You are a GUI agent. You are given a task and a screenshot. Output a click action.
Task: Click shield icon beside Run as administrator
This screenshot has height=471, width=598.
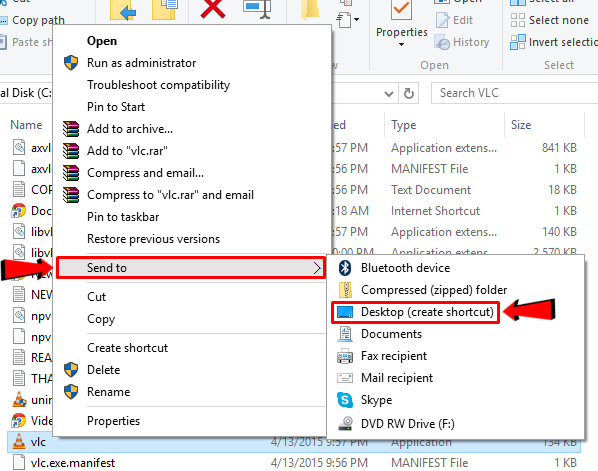[71, 63]
